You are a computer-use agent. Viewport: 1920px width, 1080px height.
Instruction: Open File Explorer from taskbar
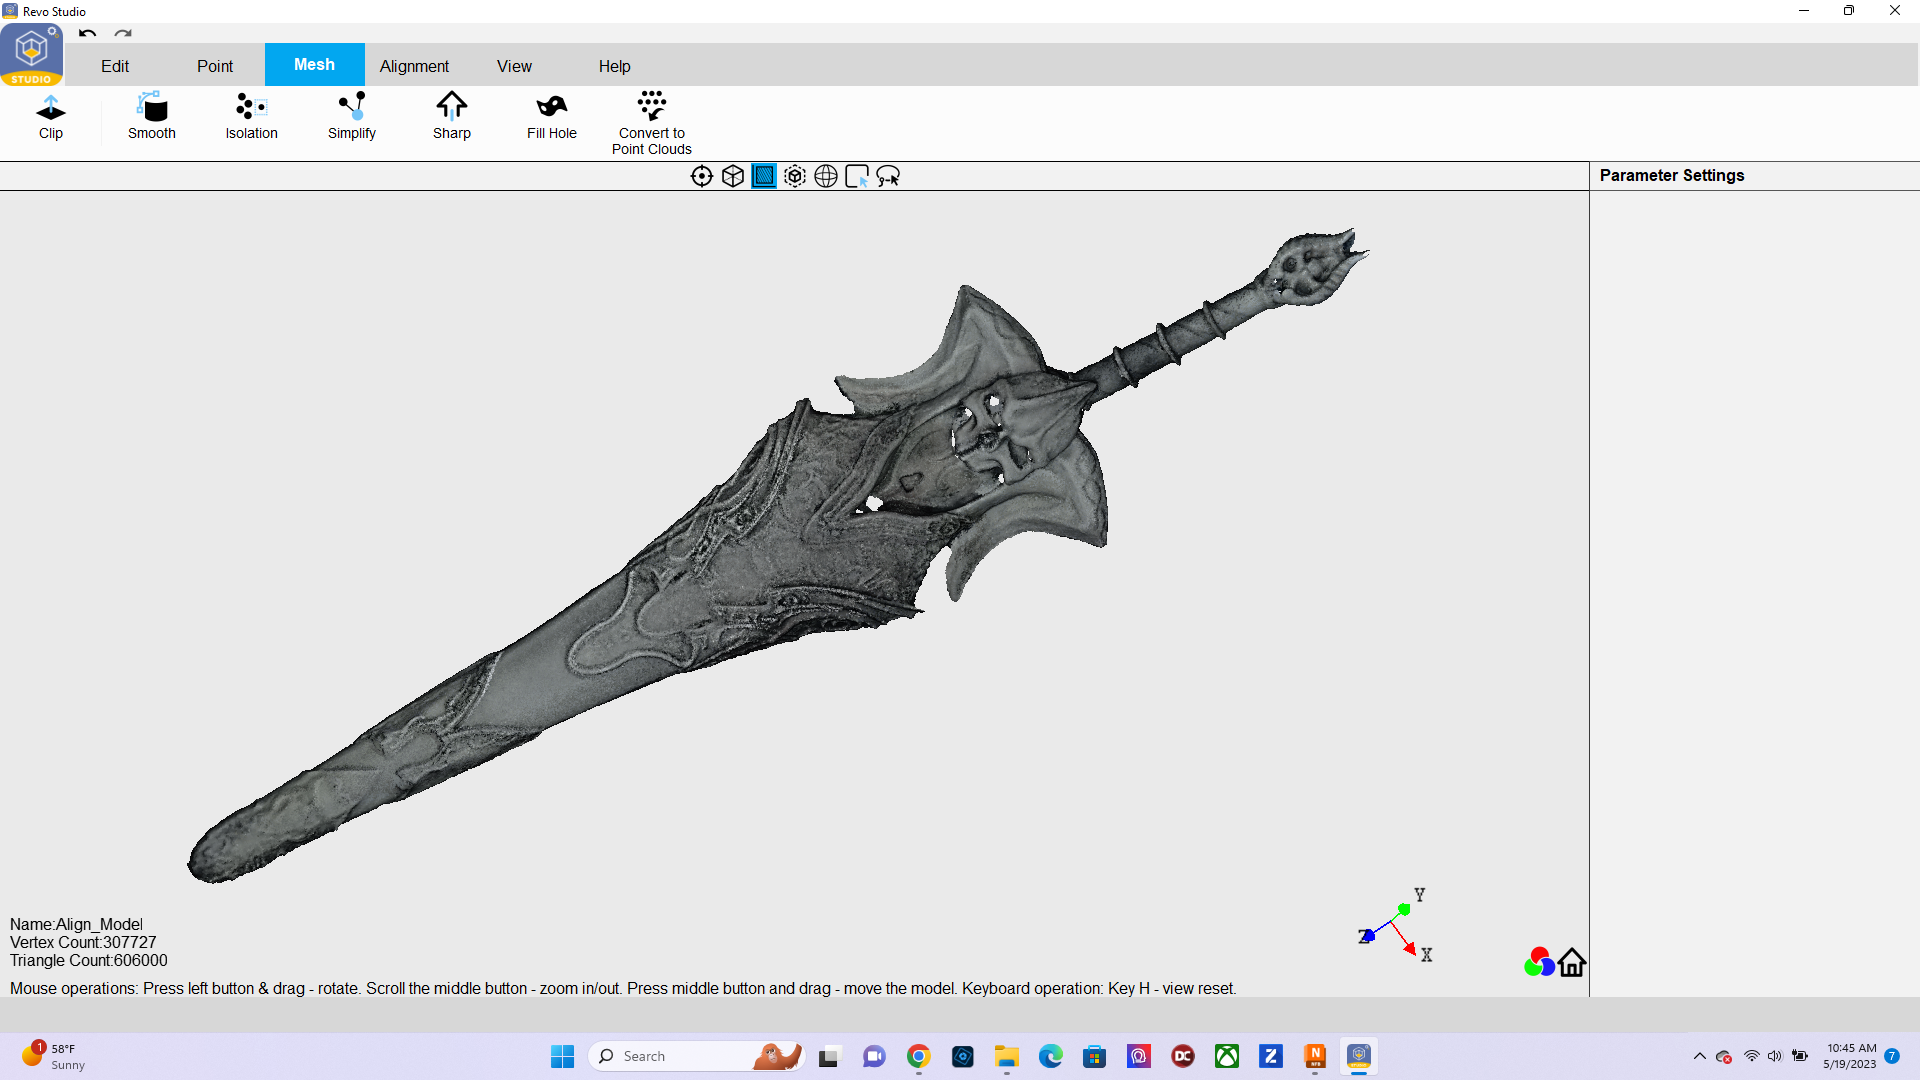(x=1007, y=1056)
